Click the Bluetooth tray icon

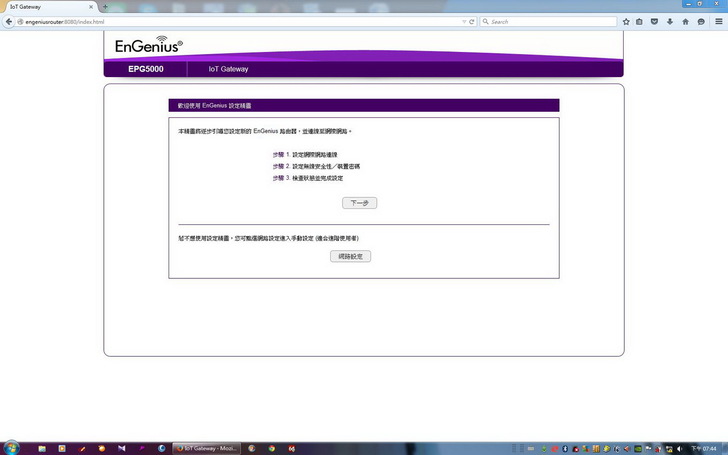(565, 449)
